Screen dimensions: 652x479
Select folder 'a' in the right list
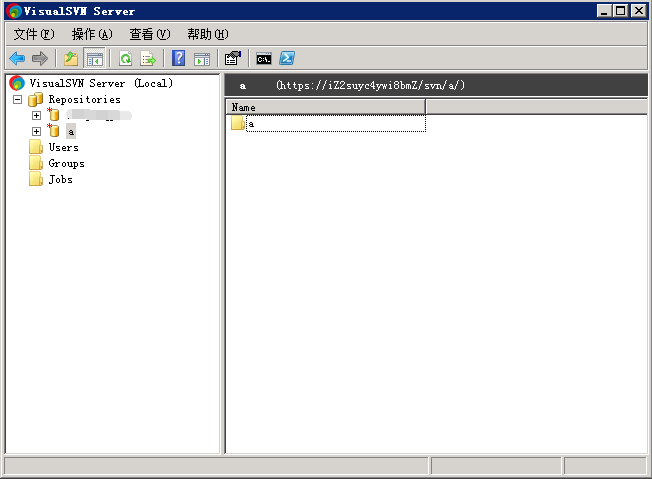click(336, 123)
